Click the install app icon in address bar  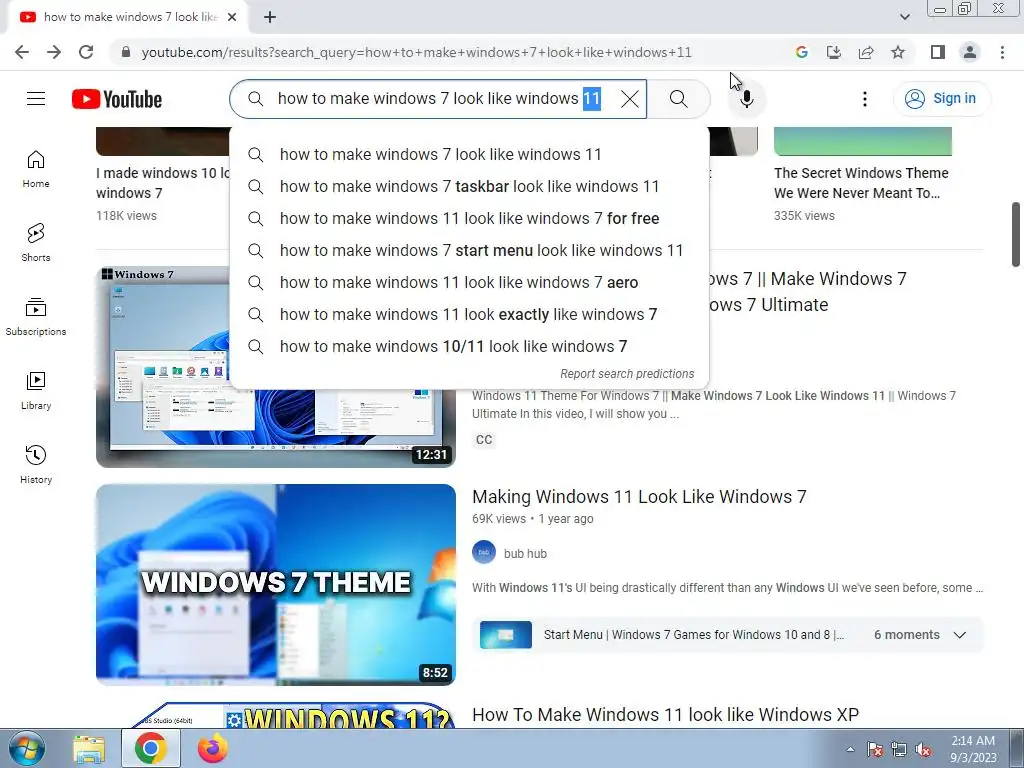pyautogui.click(x=833, y=52)
